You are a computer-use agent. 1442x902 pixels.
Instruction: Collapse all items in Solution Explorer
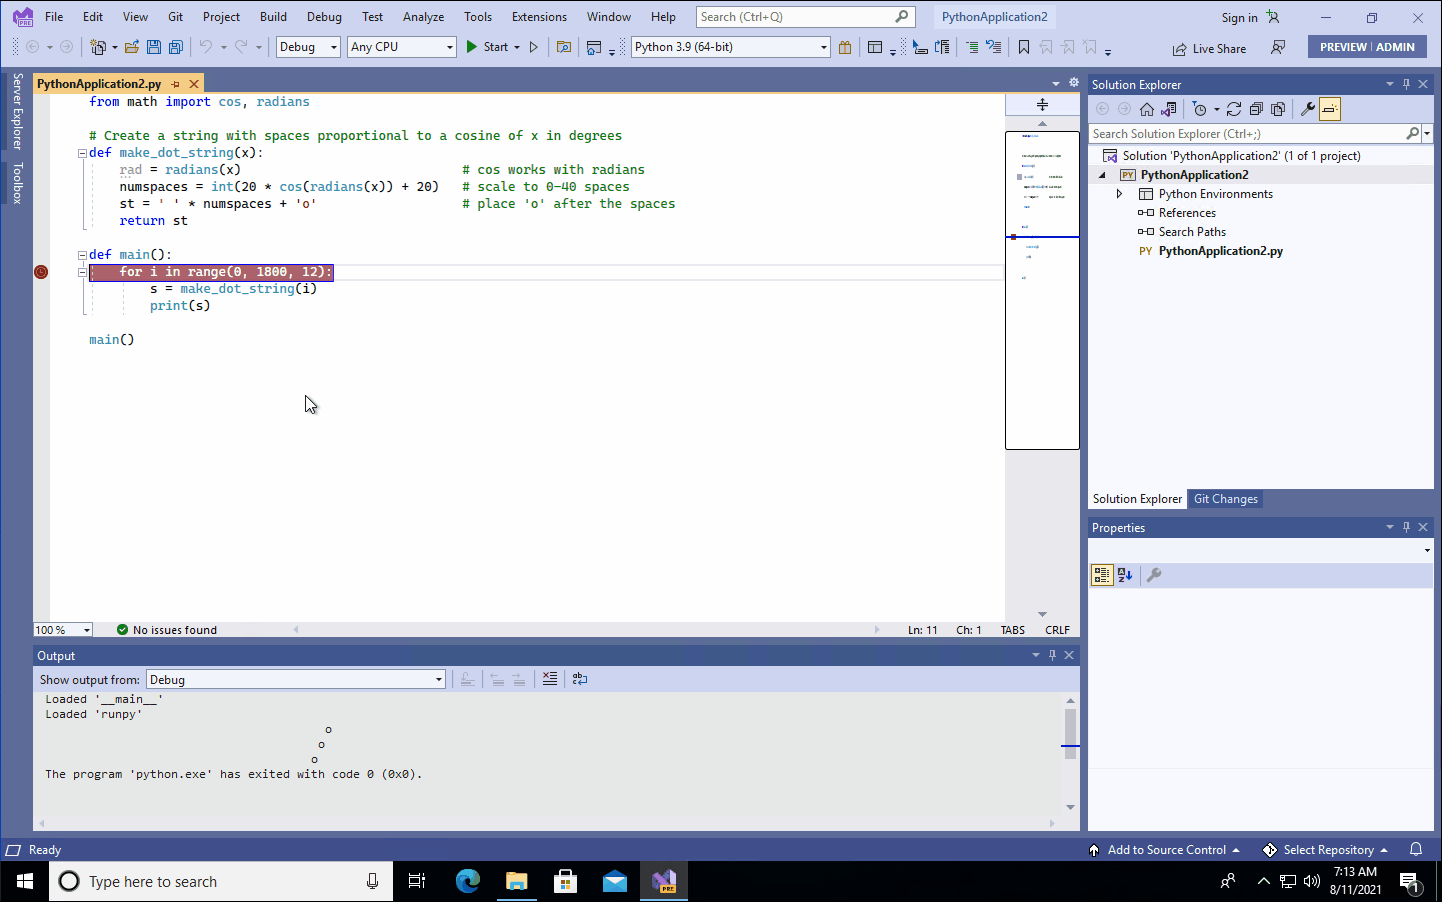[x=1256, y=109]
